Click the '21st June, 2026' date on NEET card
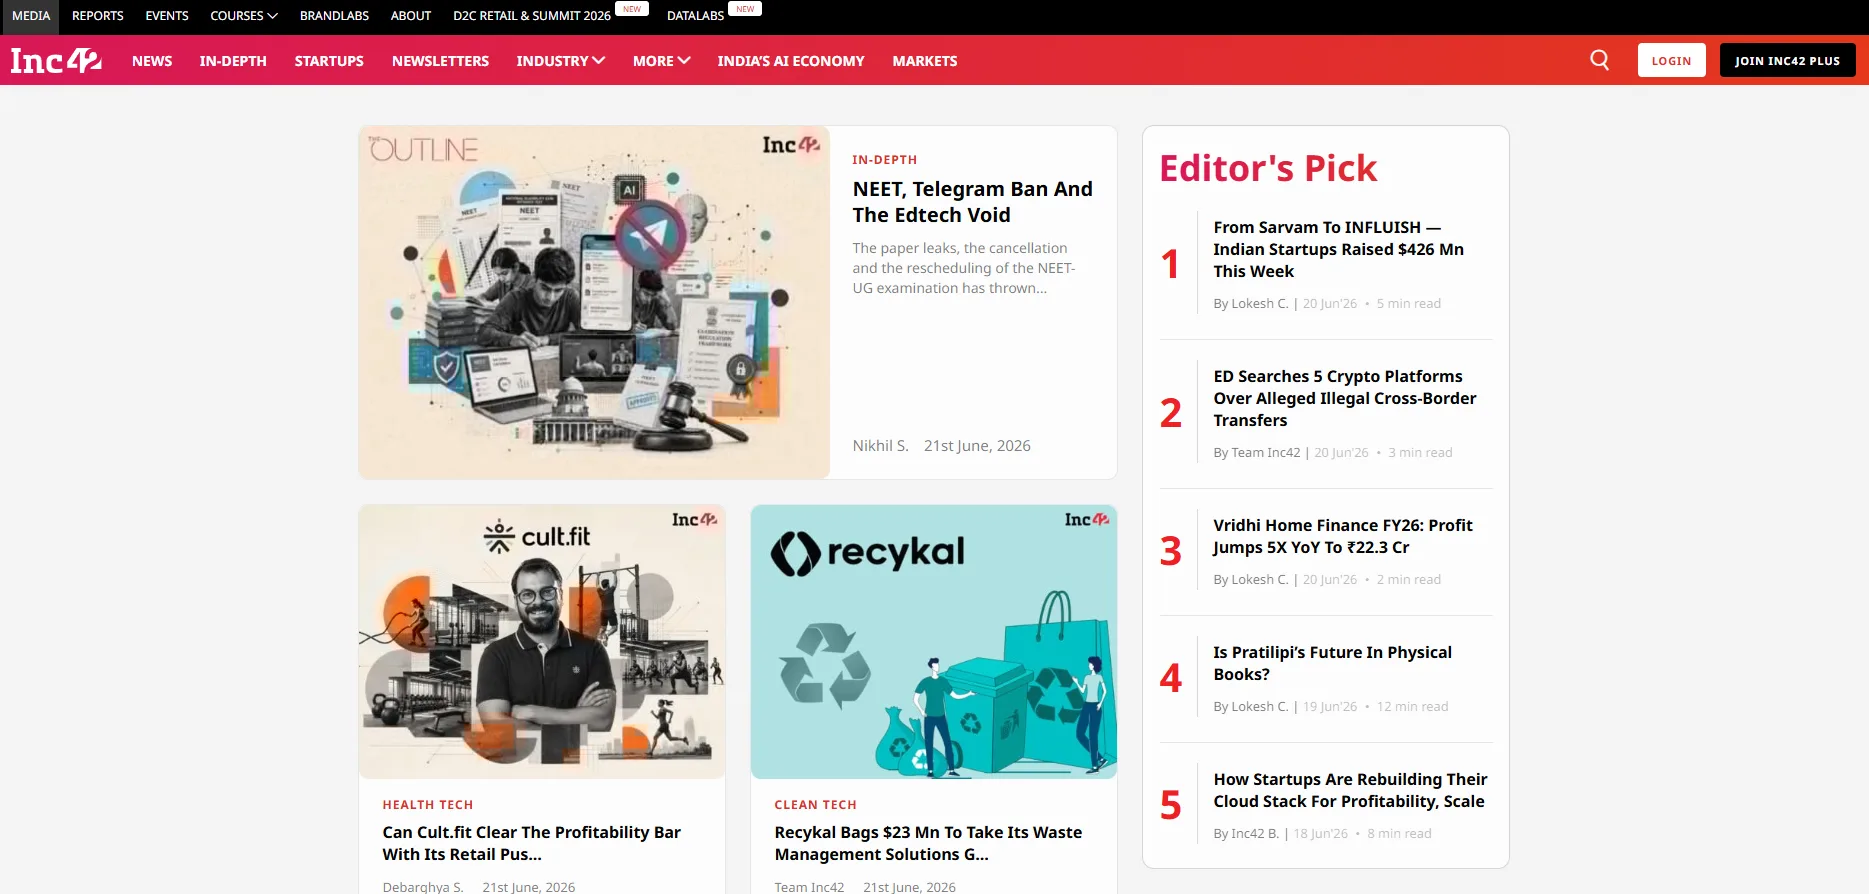The image size is (1869, 894). coord(977,446)
